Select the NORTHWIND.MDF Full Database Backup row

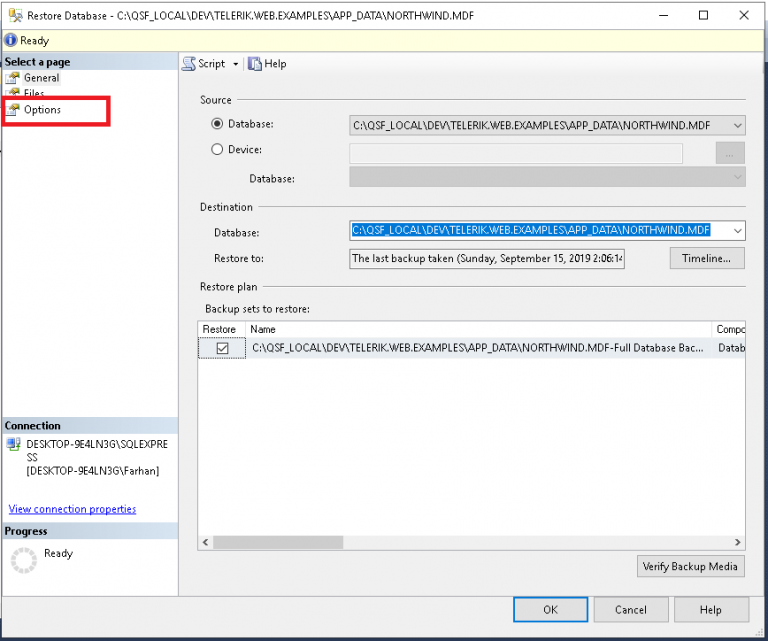point(471,348)
